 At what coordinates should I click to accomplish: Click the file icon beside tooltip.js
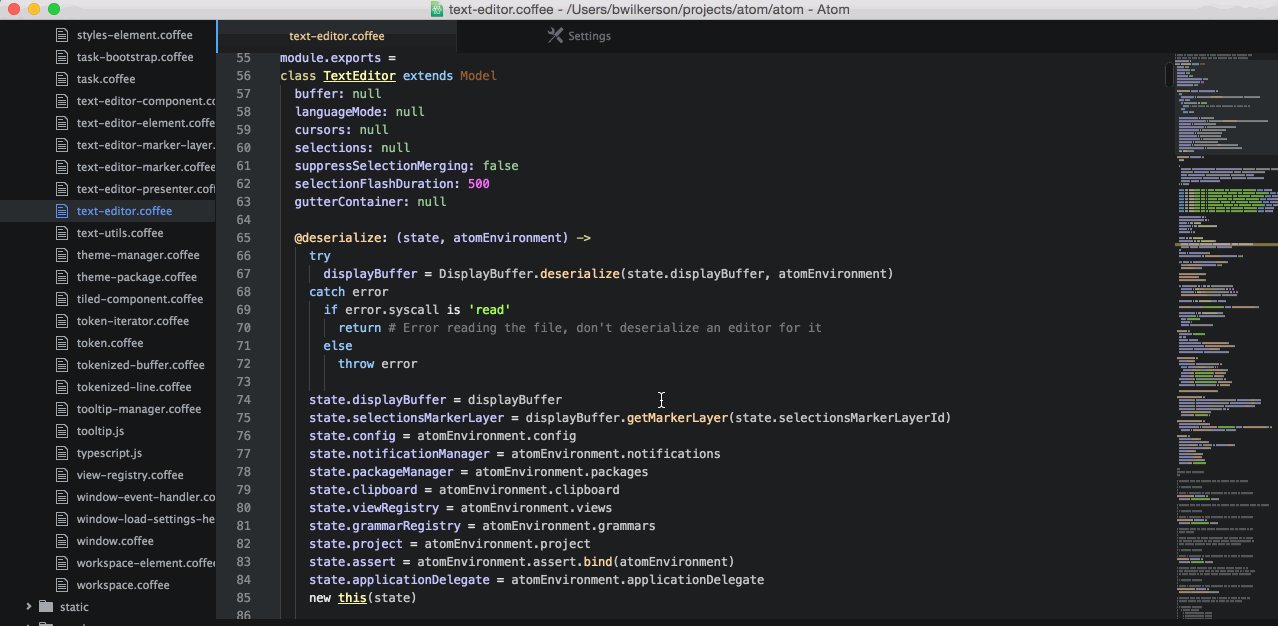coord(62,430)
